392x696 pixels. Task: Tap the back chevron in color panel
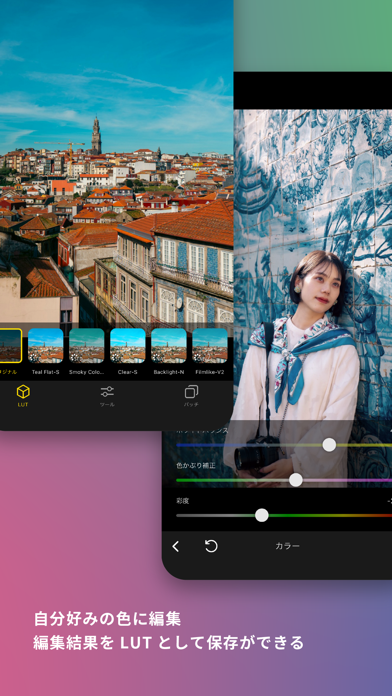point(176,546)
